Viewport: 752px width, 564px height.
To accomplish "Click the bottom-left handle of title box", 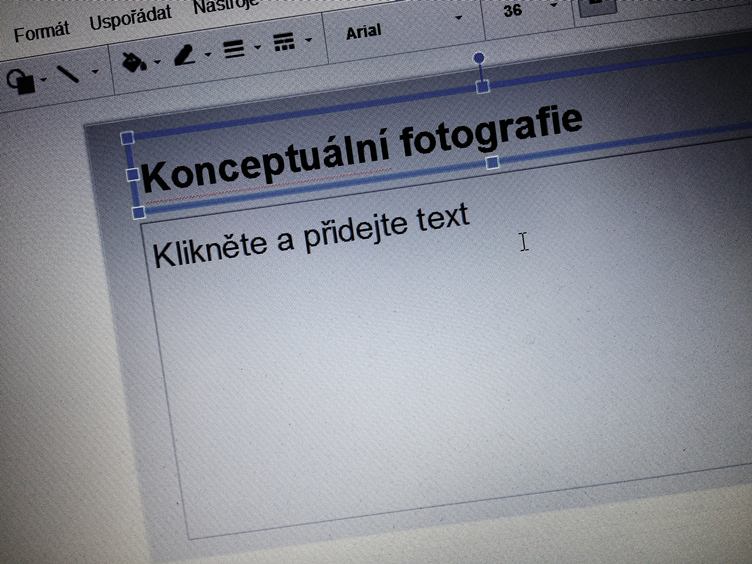I will click(x=139, y=212).
